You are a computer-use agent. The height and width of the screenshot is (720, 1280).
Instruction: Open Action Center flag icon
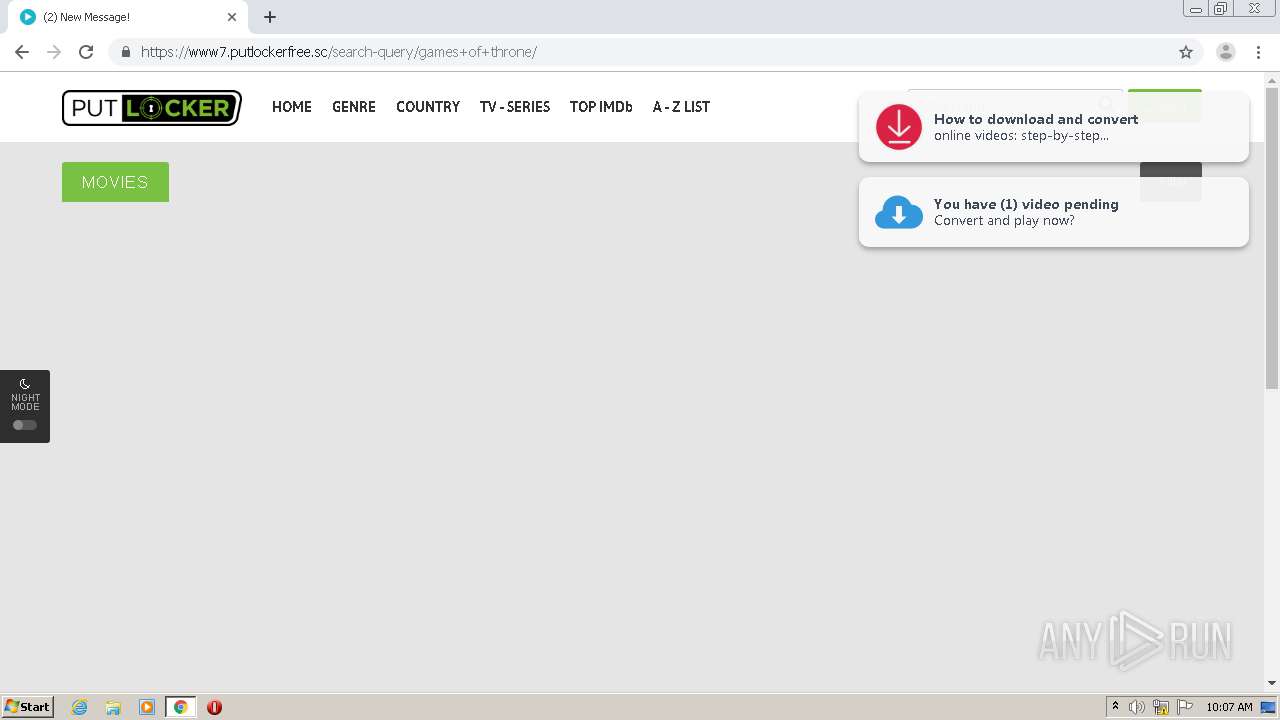(1185, 707)
